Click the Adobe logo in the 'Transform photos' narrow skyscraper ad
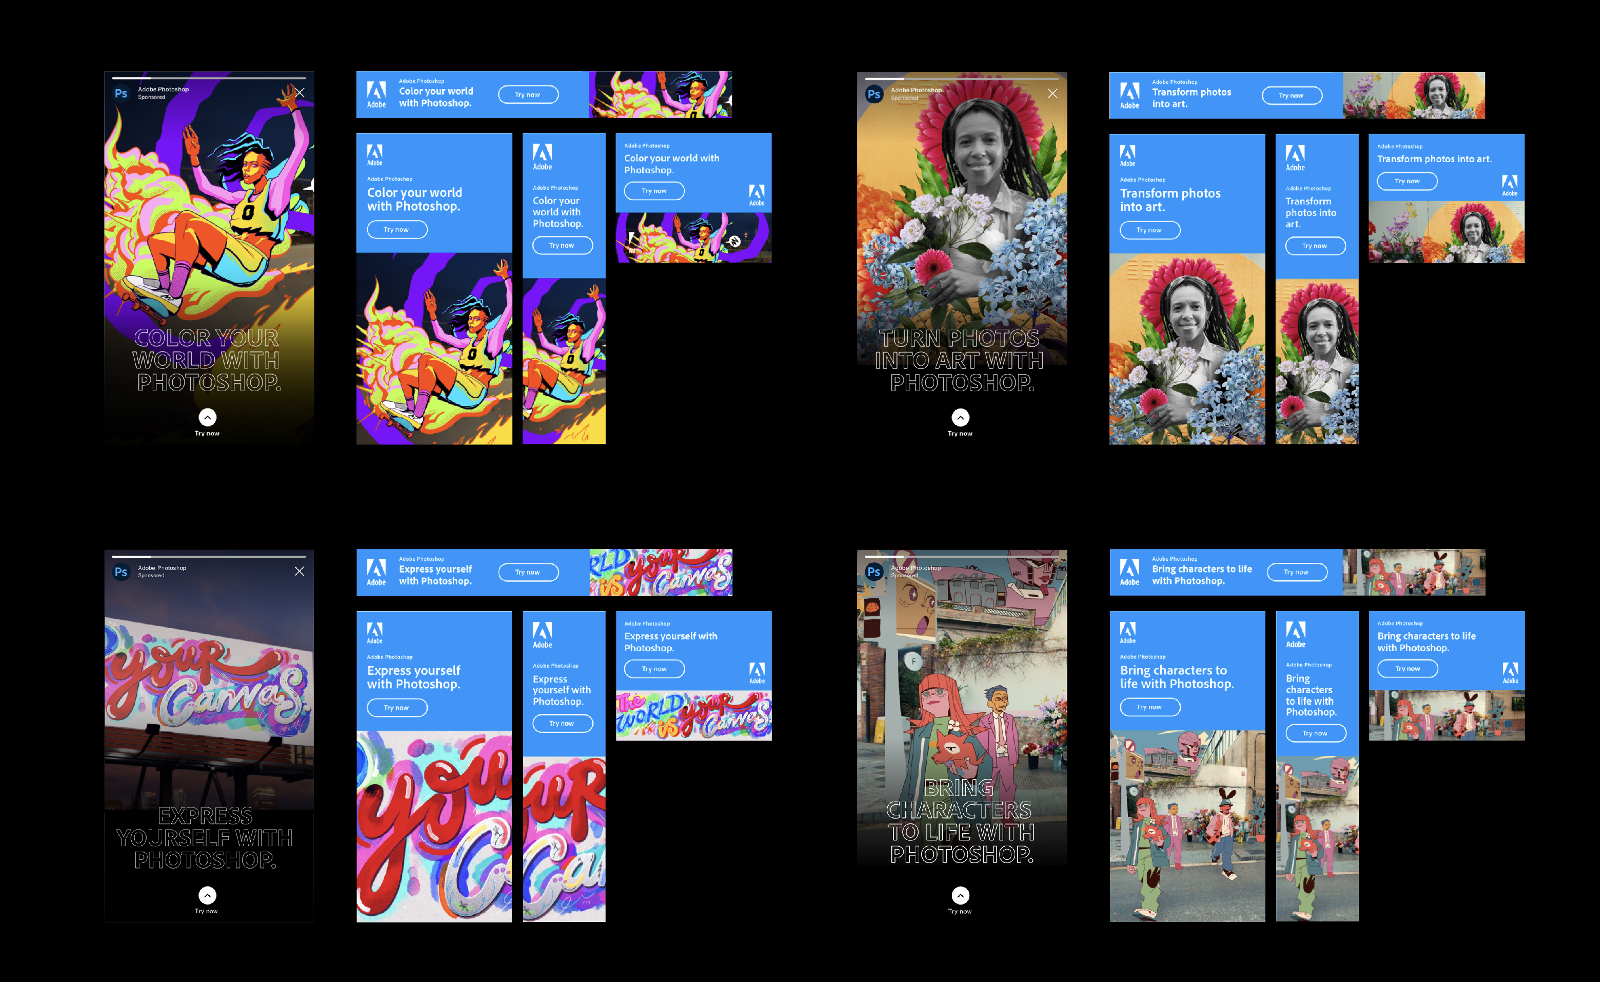 tap(1295, 158)
